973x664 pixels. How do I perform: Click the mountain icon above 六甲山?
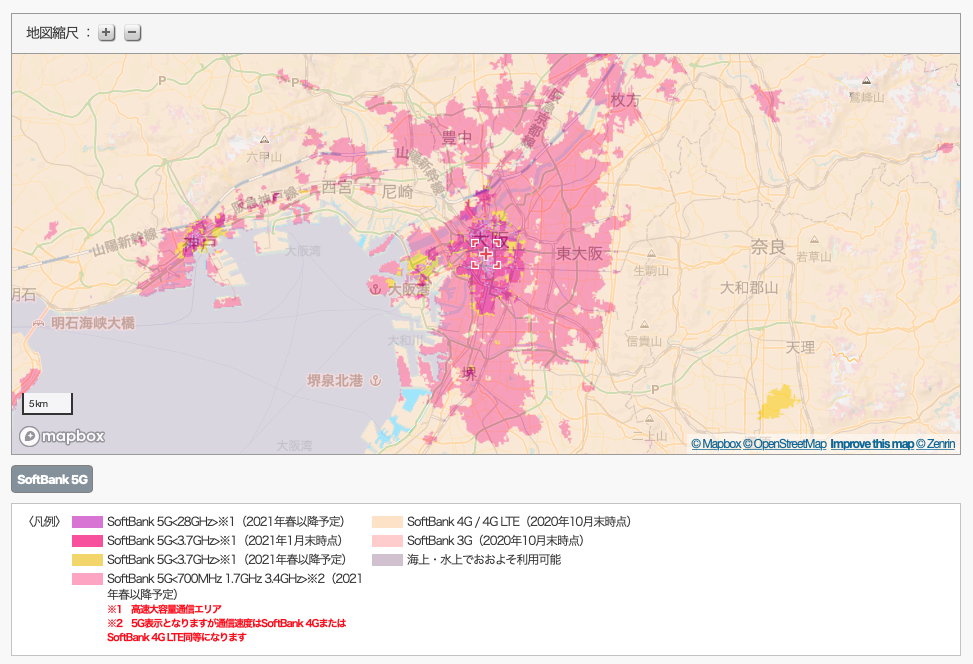pyautogui.click(x=265, y=140)
